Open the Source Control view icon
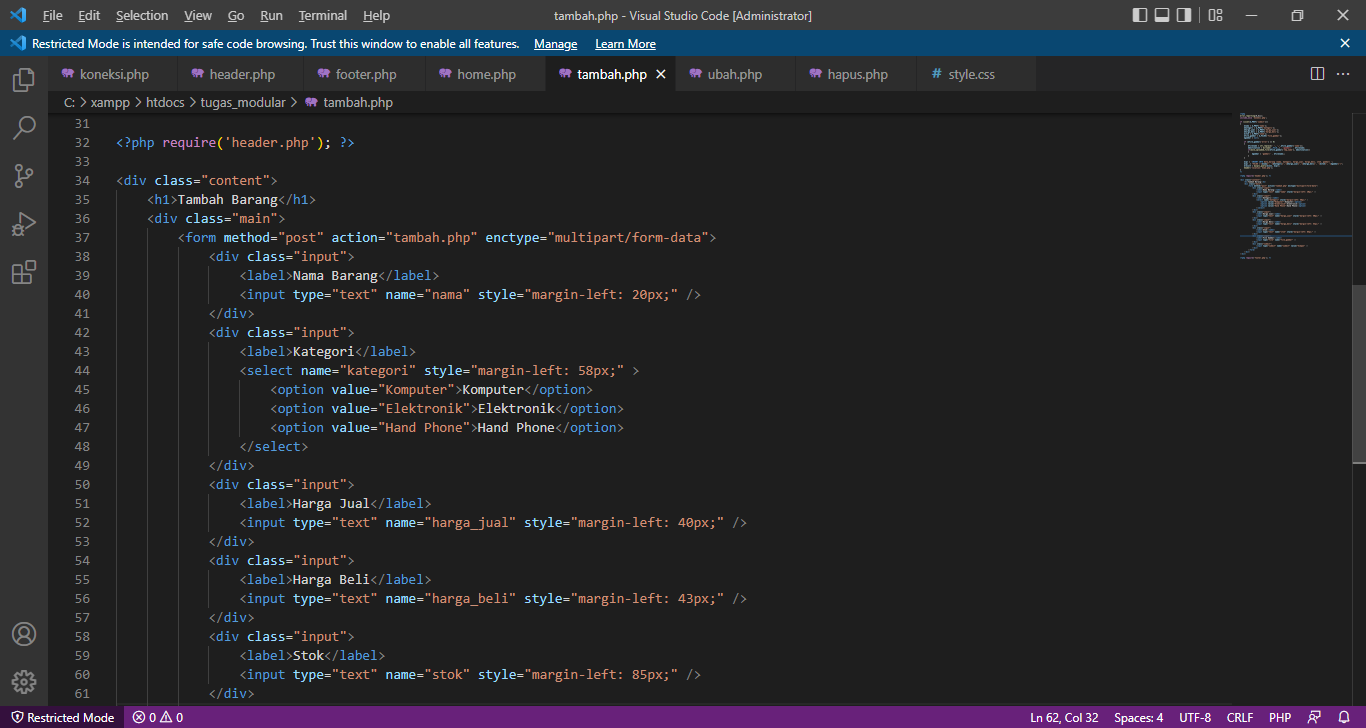Viewport: 1366px width, 728px height. click(24, 176)
